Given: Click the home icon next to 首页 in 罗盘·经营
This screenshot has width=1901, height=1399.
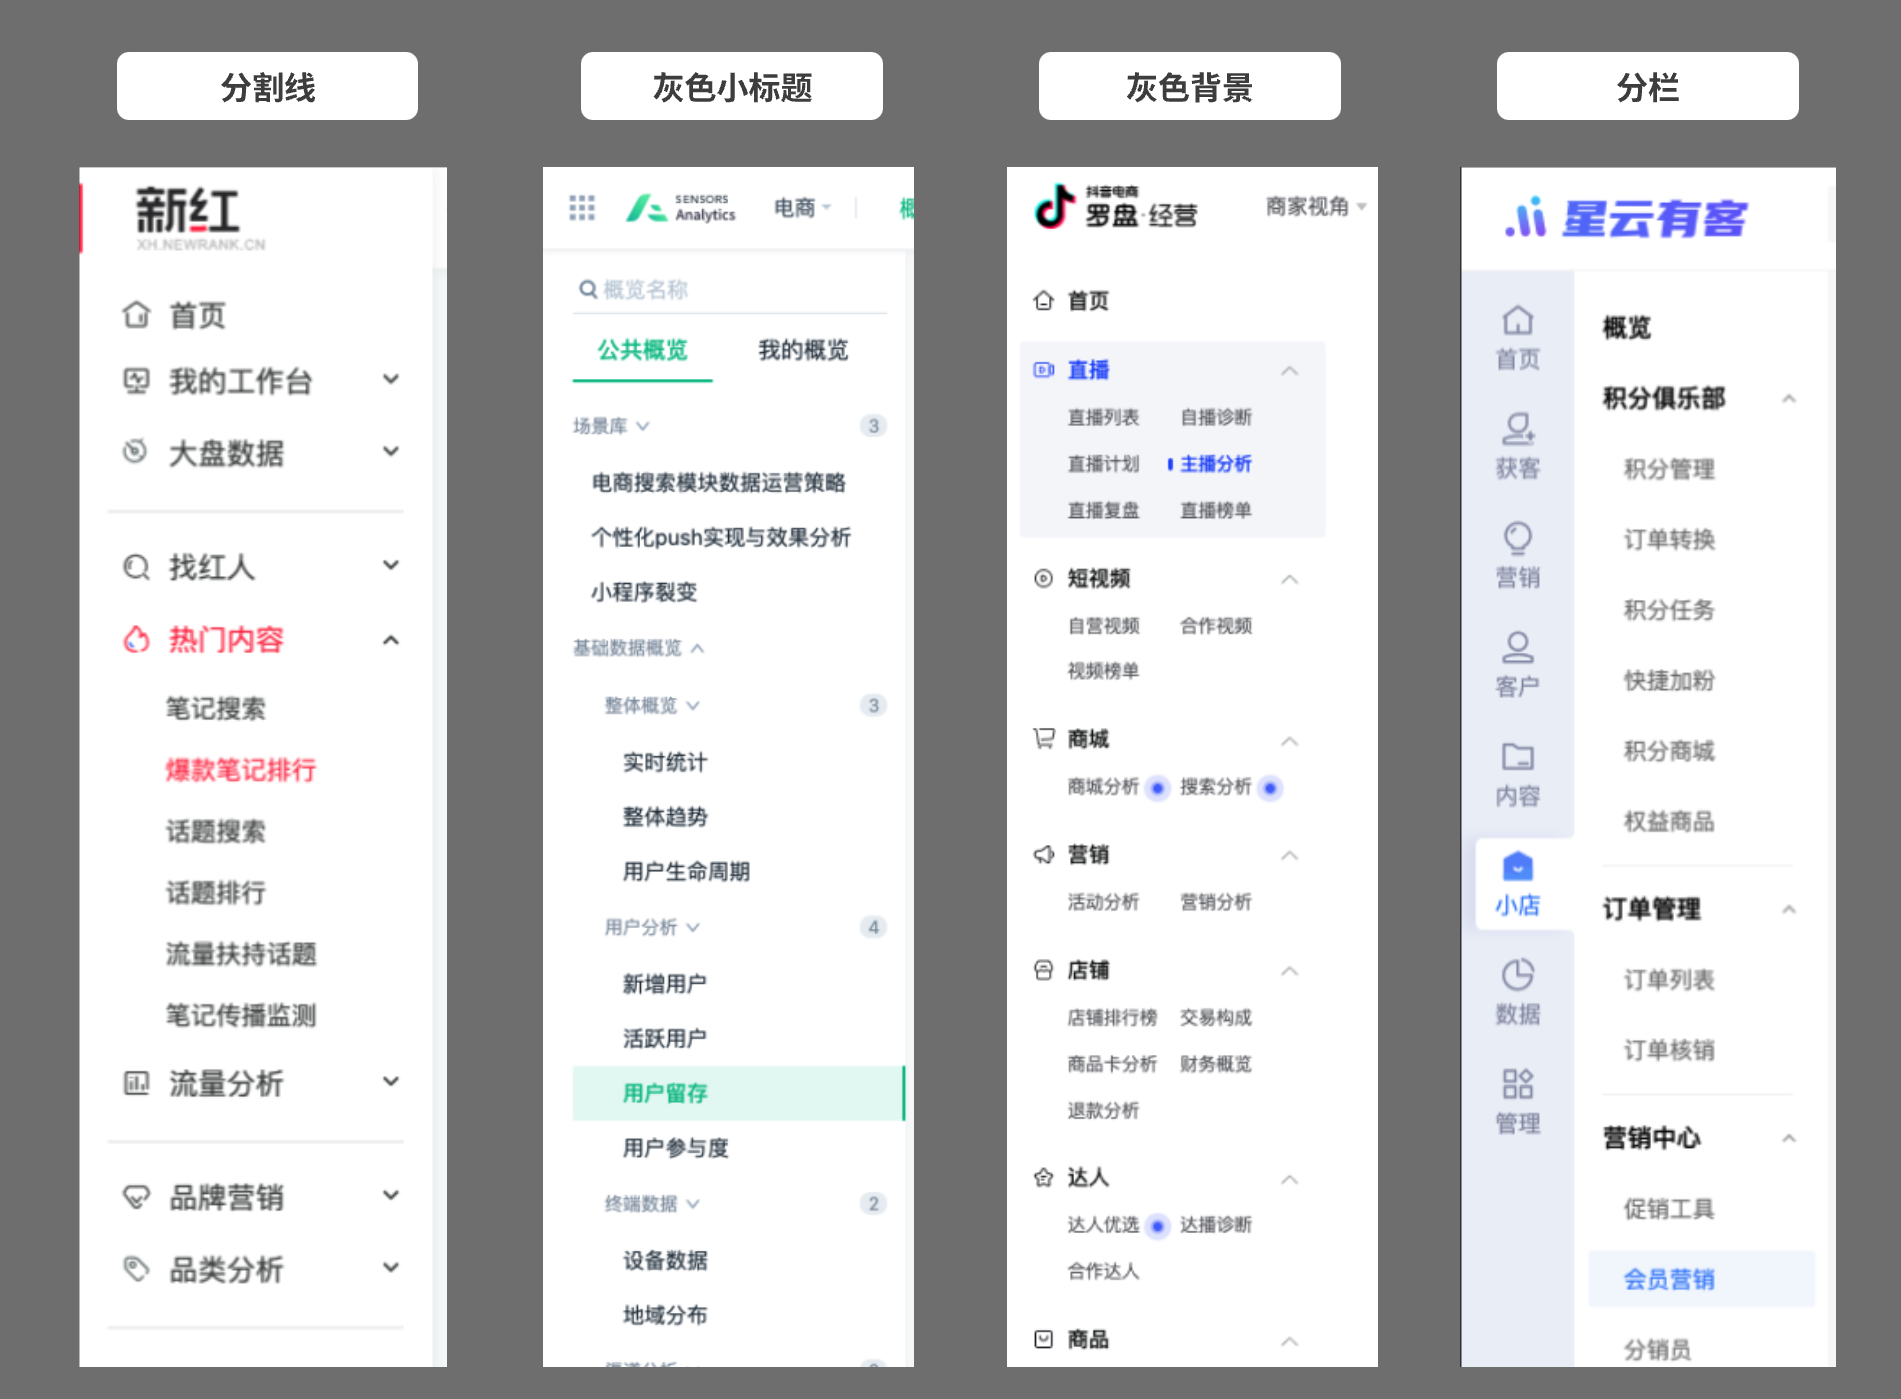Looking at the screenshot, I should click(1043, 299).
